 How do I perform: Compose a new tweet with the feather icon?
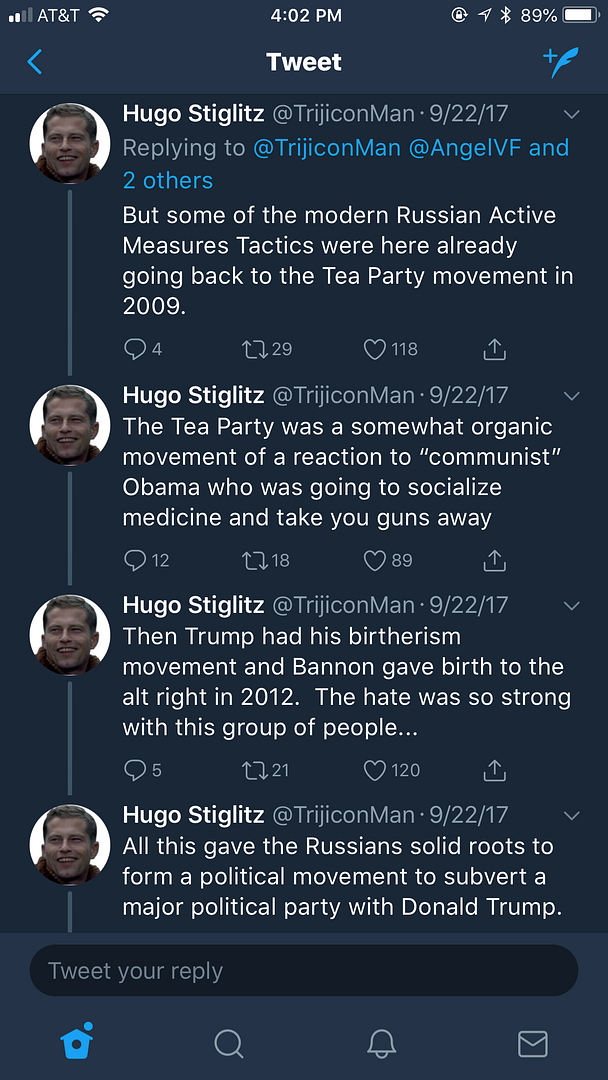(561, 62)
